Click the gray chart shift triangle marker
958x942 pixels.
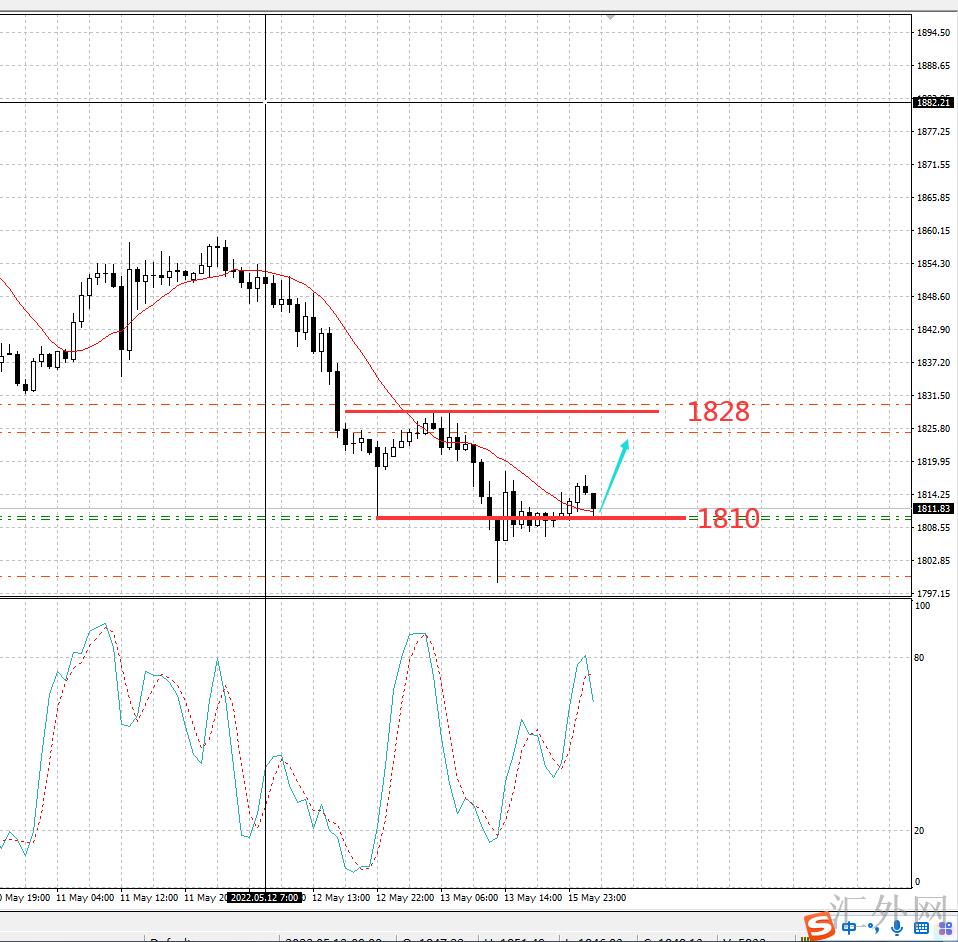[x=611, y=17]
